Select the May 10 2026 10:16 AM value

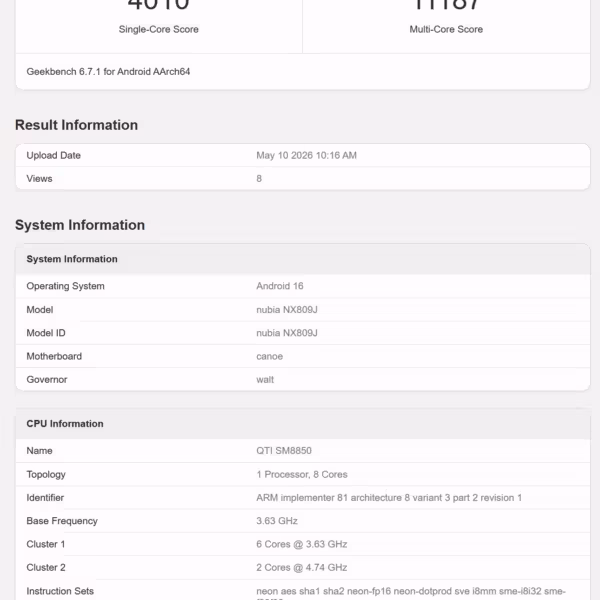tap(307, 155)
